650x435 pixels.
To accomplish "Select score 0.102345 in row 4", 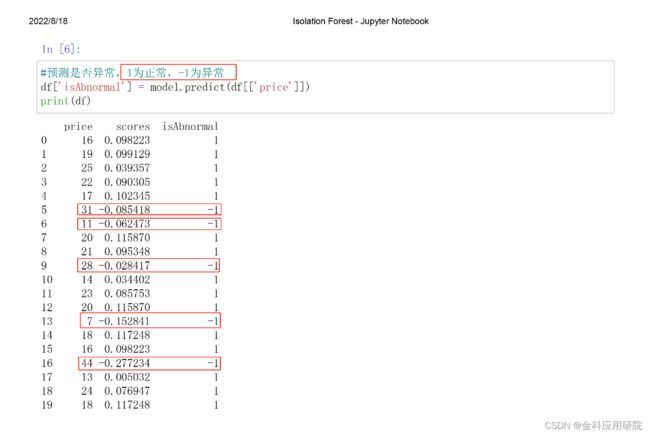I will (127, 196).
